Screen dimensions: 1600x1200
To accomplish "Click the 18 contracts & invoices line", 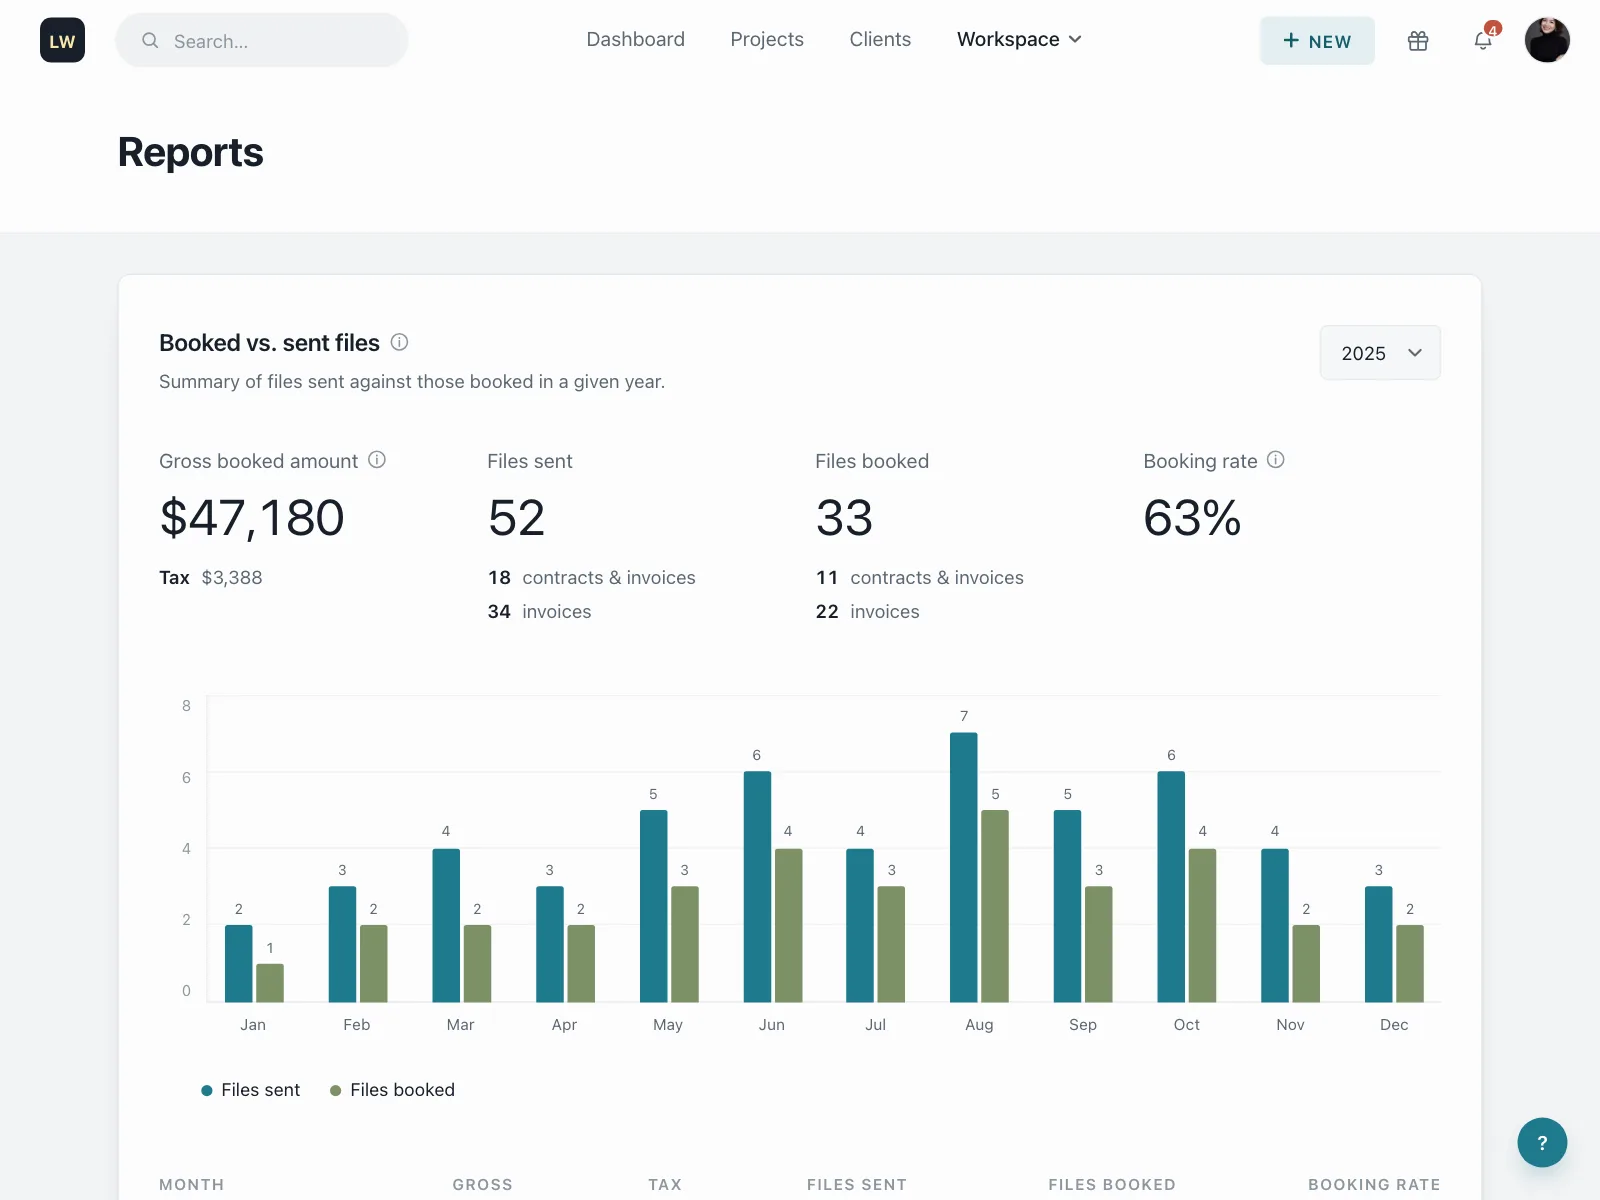I will 592,578.
